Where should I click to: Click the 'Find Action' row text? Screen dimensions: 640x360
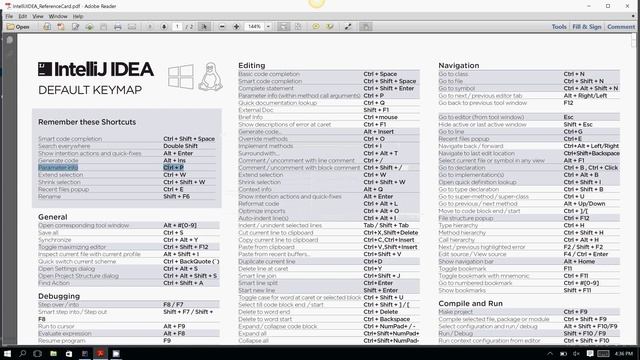point(54,283)
